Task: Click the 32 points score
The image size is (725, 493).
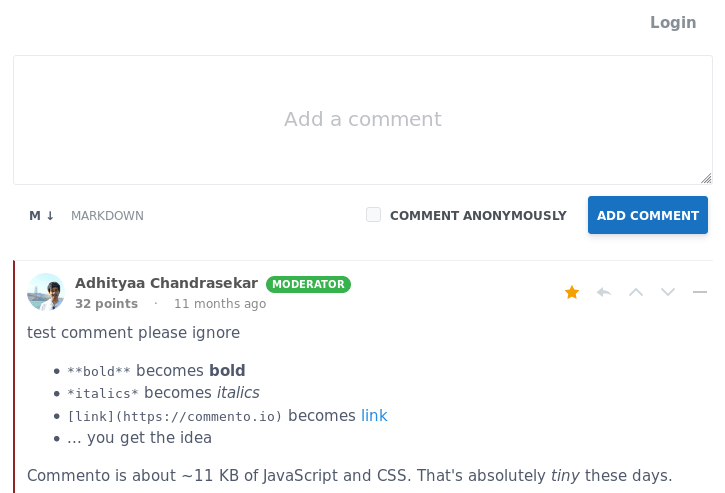Action: pos(106,304)
